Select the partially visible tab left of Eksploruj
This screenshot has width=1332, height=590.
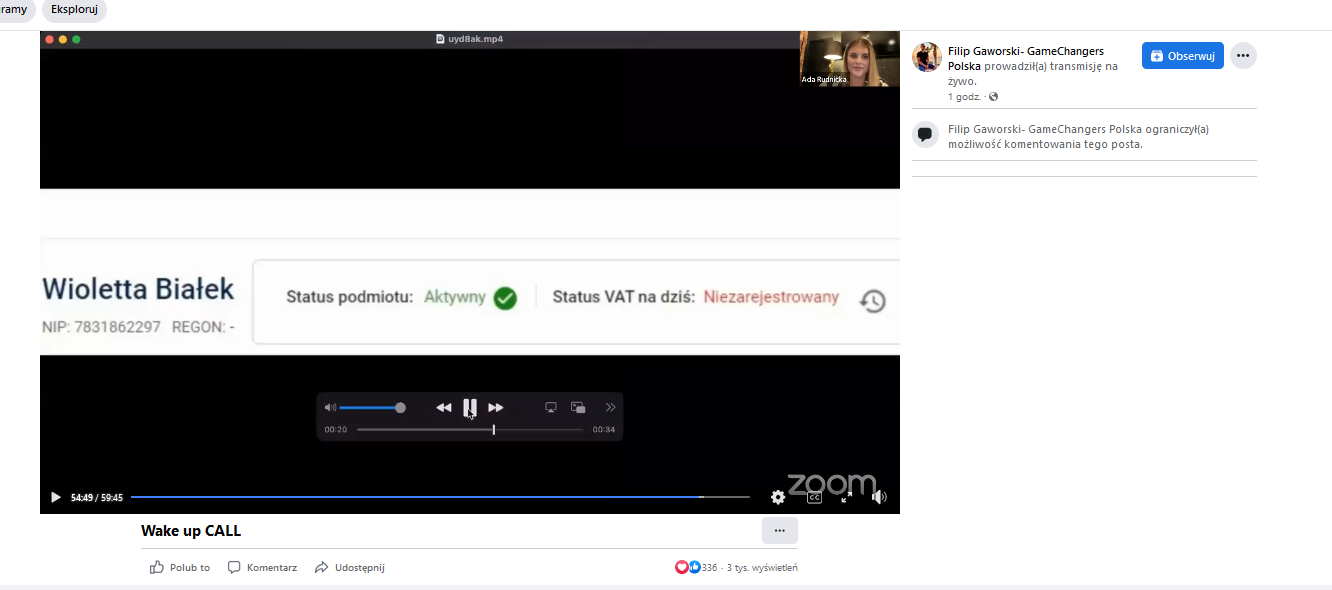point(14,9)
